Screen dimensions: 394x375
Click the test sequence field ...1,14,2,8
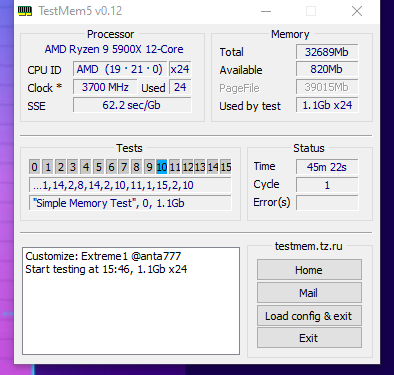(x=130, y=185)
